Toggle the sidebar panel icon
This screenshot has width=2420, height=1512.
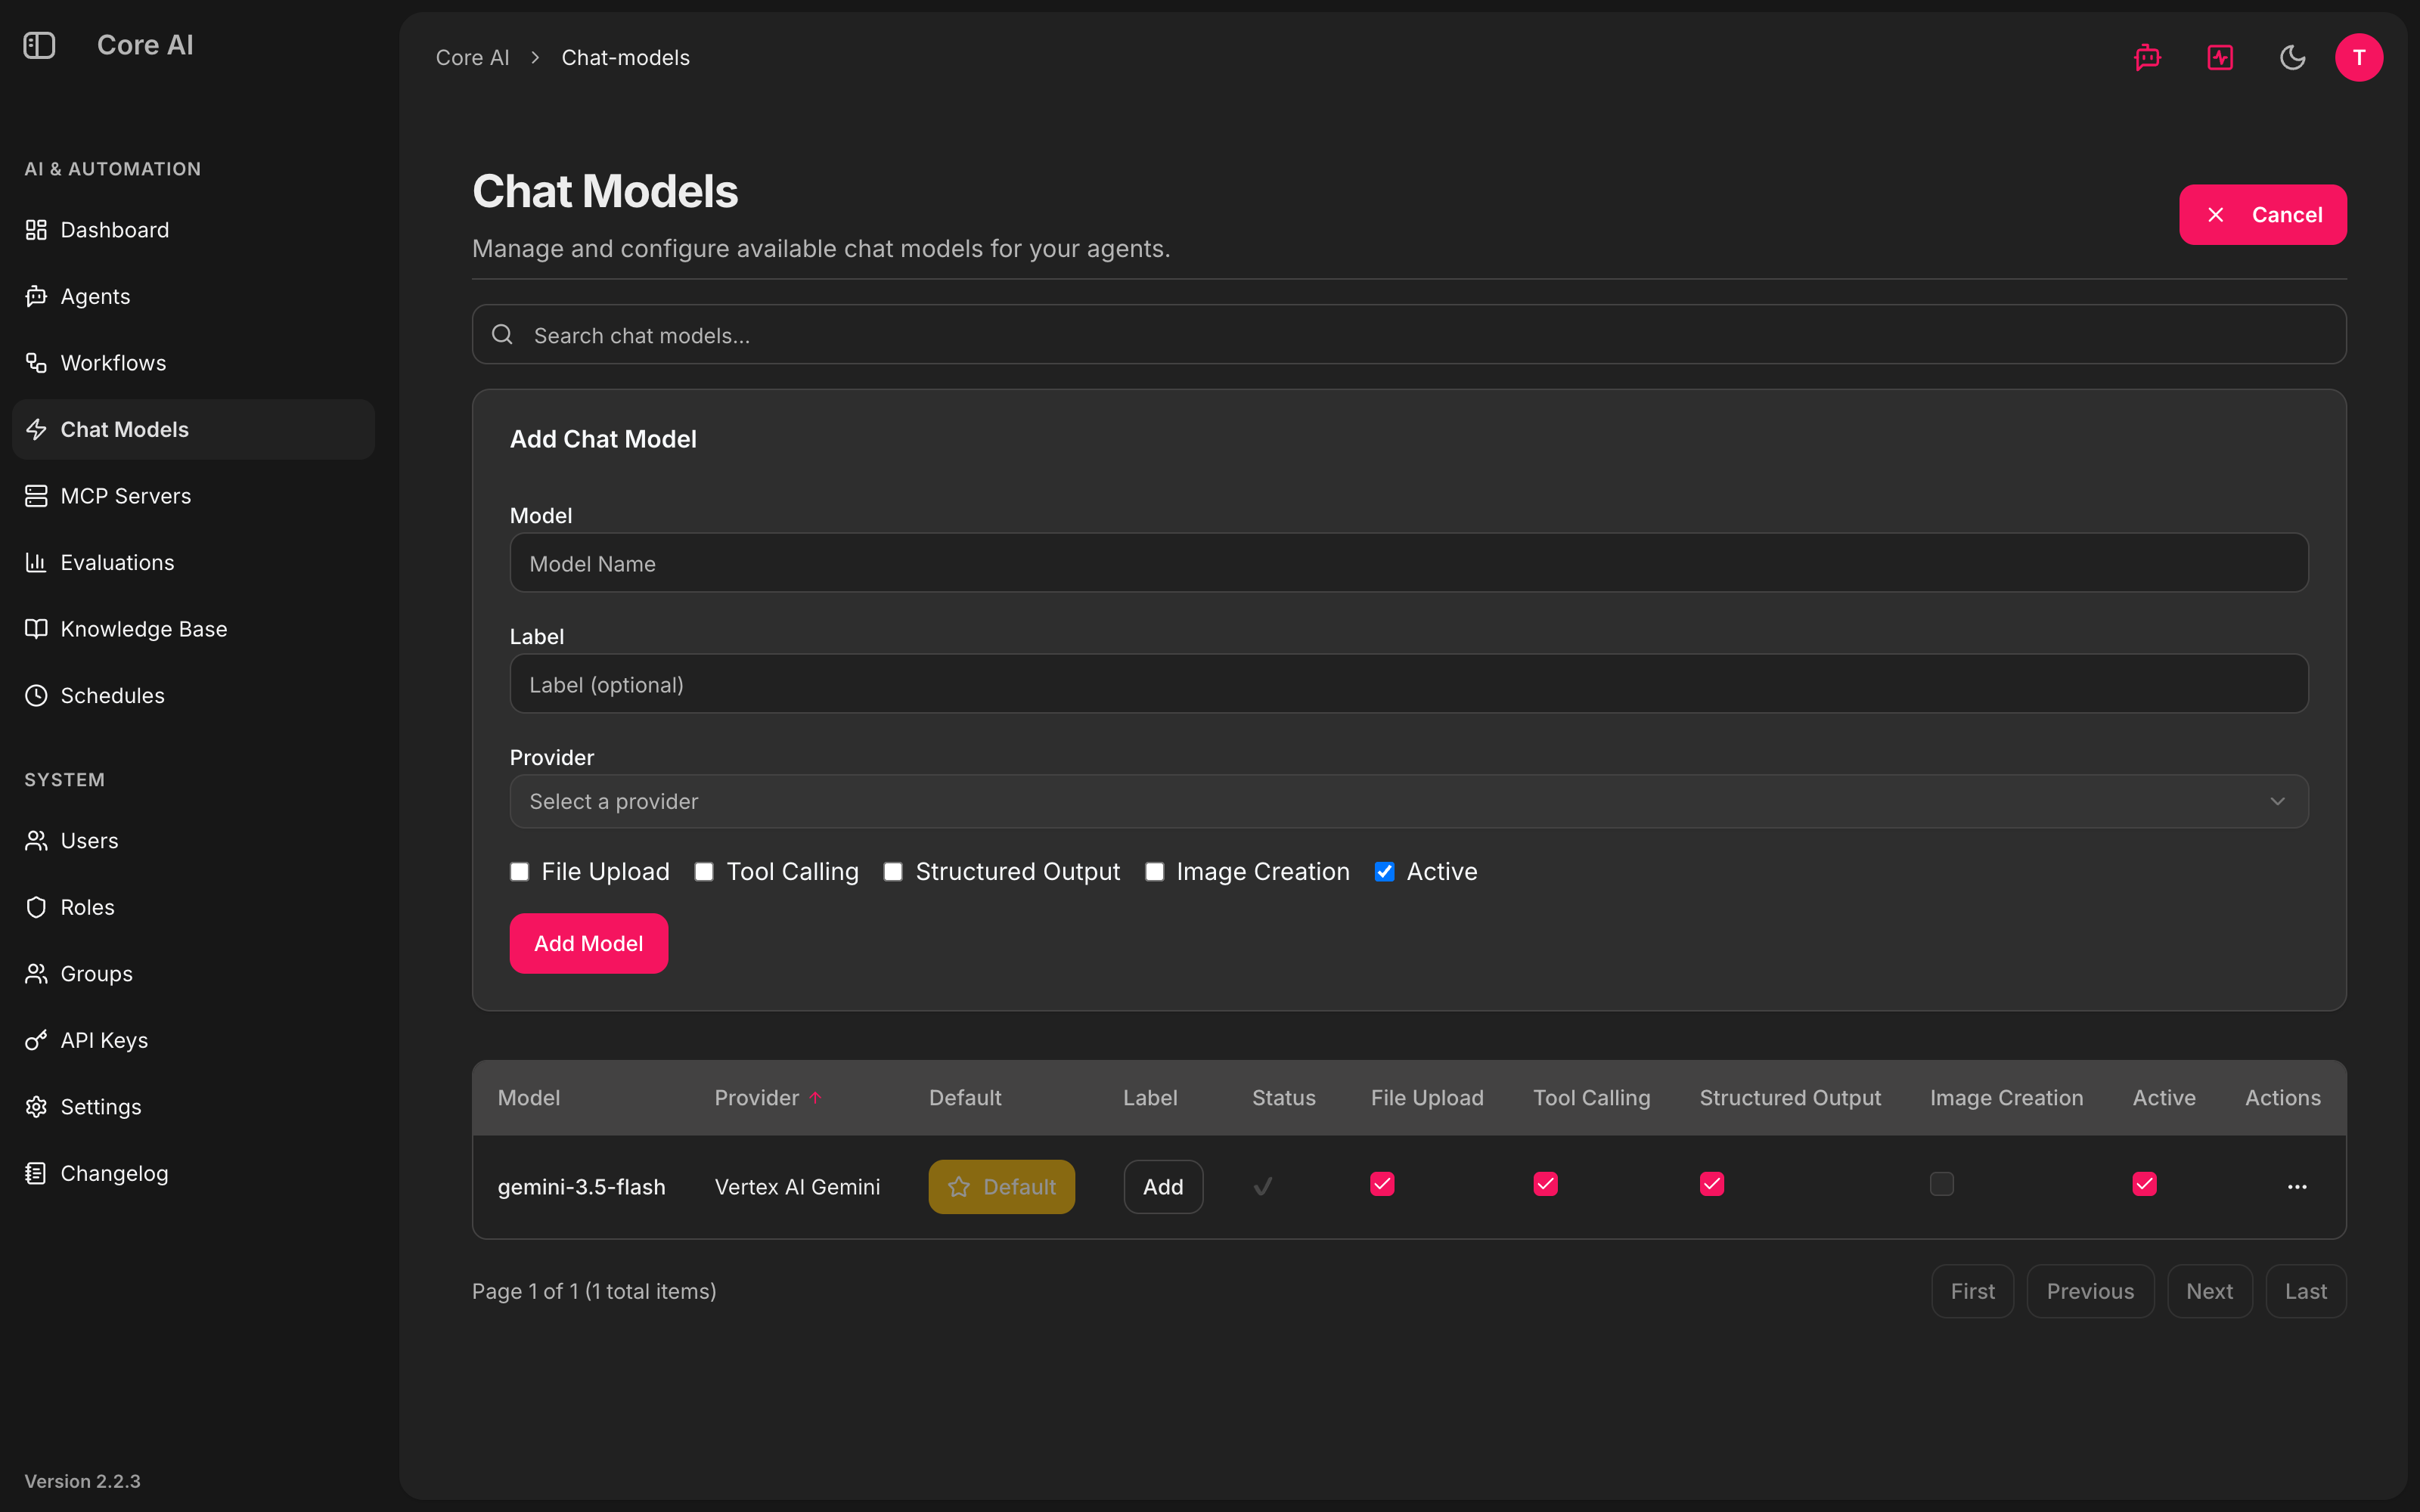coord(39,45)
